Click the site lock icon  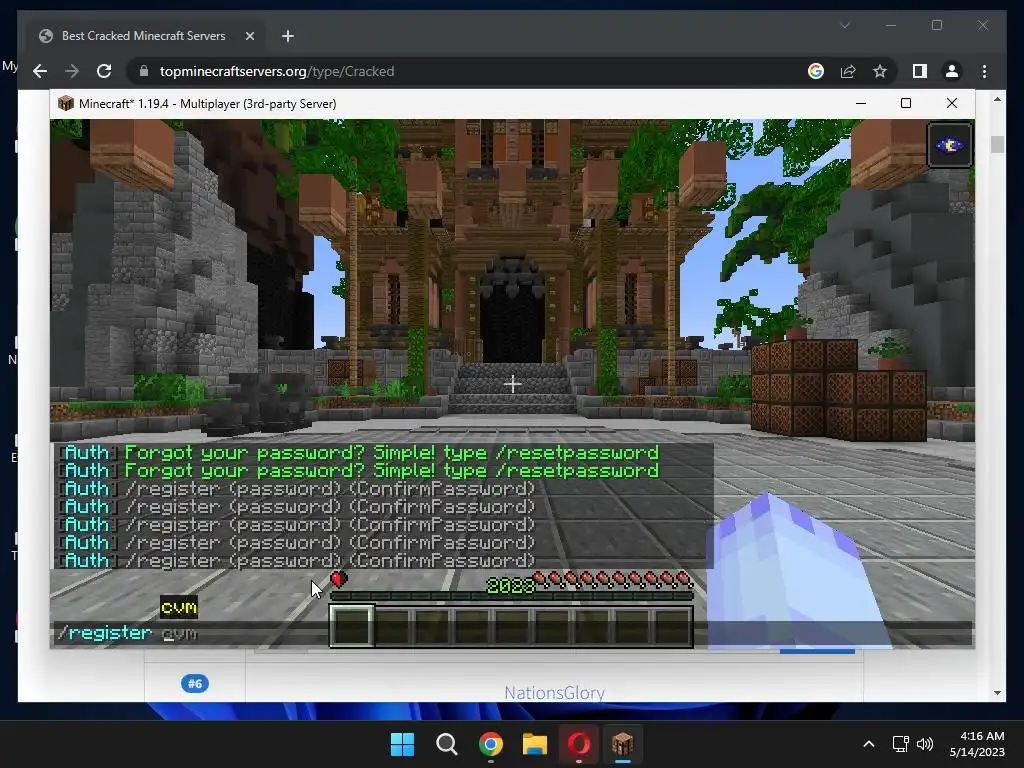[x=144, y=71]
